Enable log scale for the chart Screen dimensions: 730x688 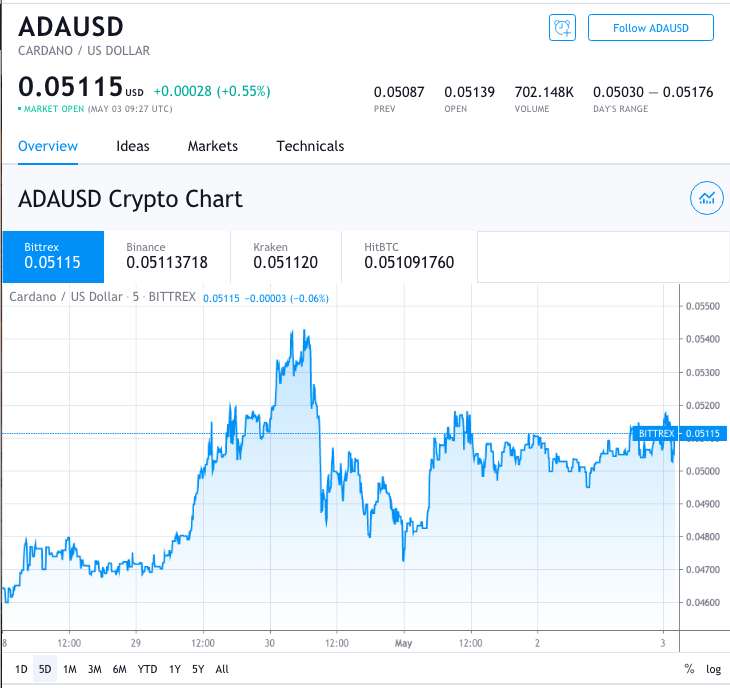pyautogui.click(x=713, y=669)
